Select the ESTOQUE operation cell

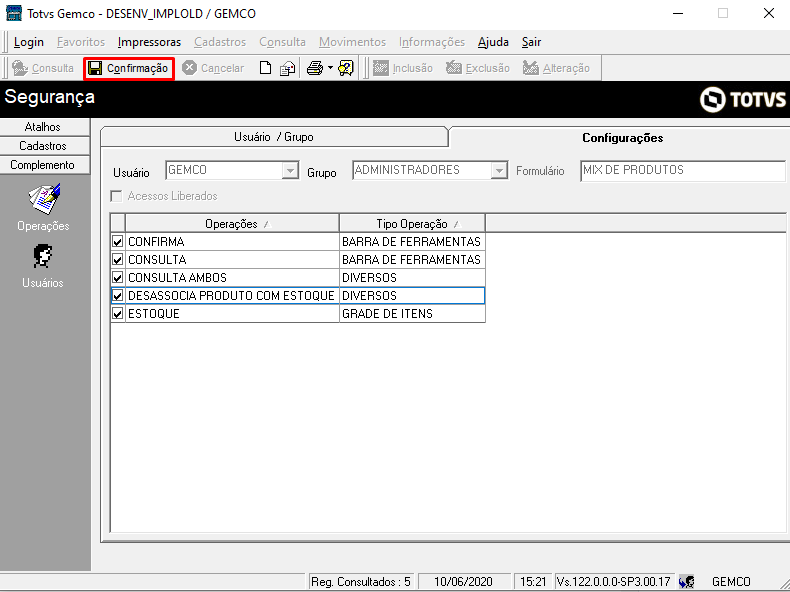(232, 314)
